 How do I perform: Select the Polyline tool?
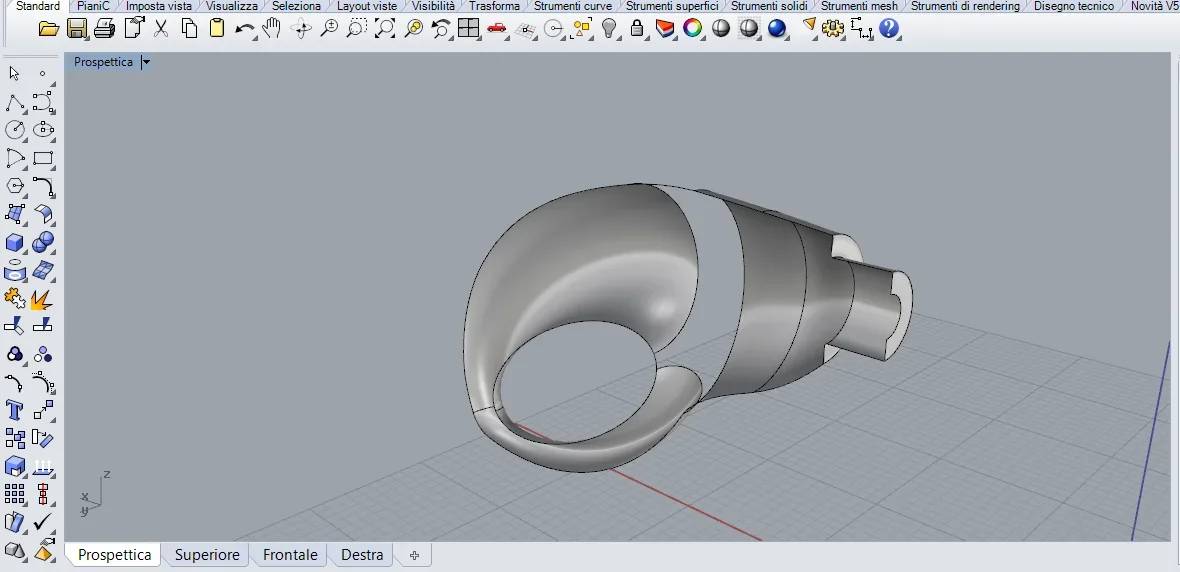pos(14,102)
